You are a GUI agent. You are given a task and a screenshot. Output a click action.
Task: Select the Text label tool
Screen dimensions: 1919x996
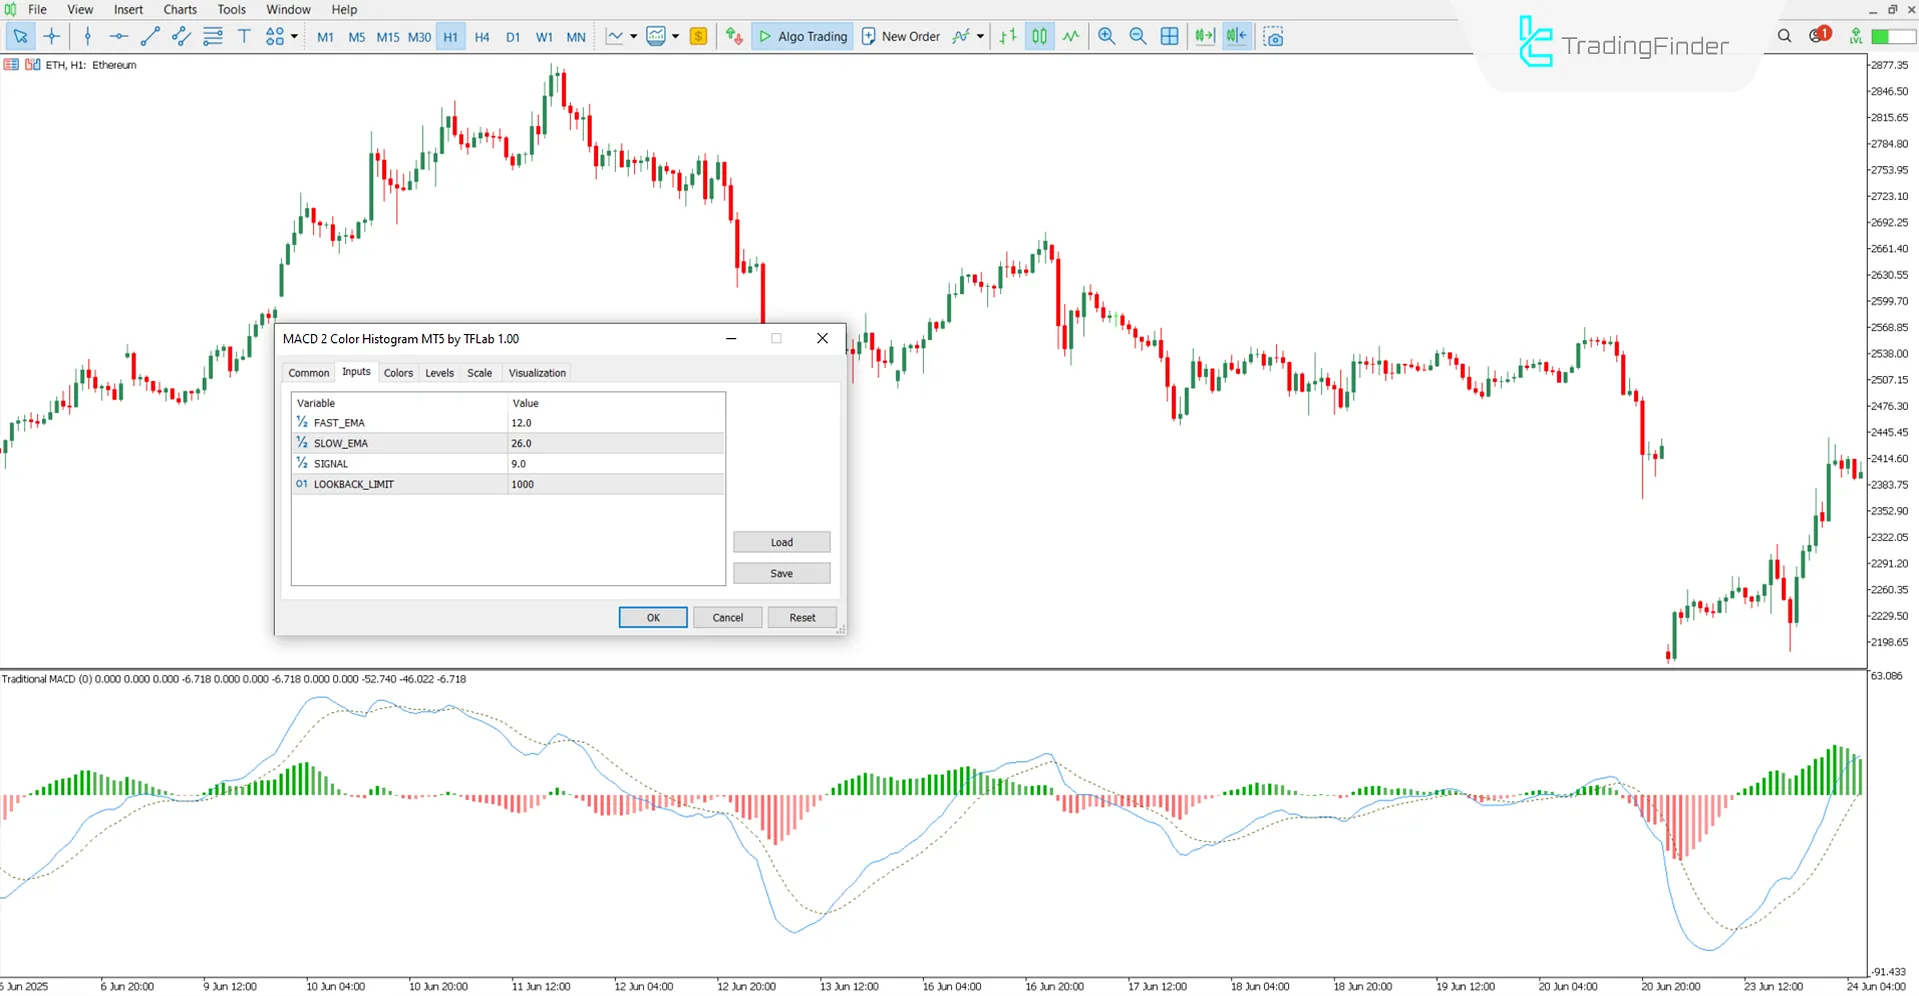pos(244,36)
